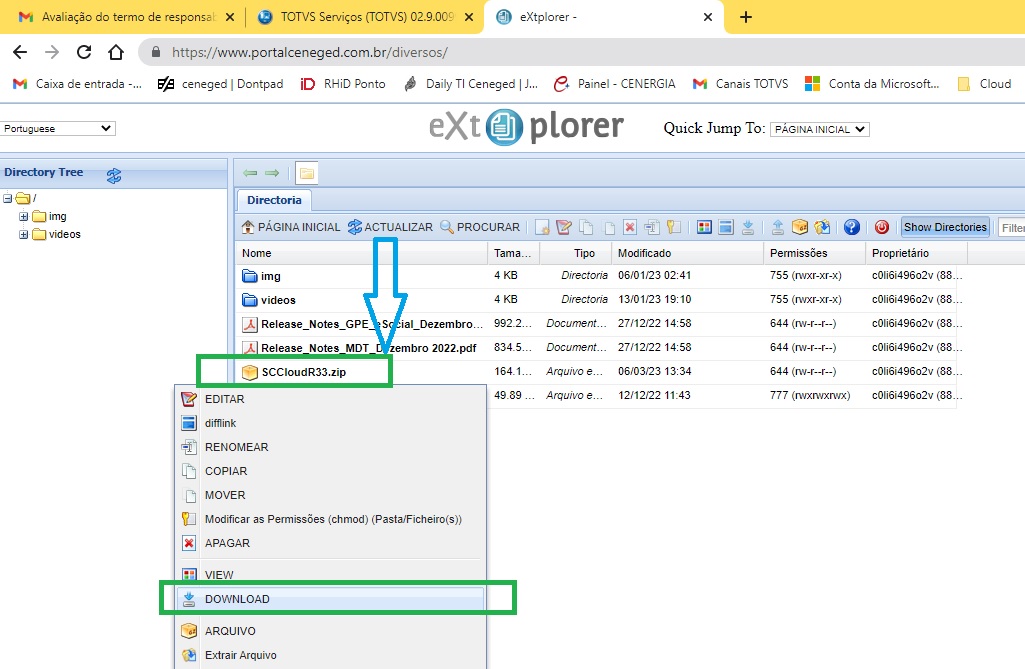Screen dimensions: 1025x669
Task: Click the red logout power icon
Action: 882,227
